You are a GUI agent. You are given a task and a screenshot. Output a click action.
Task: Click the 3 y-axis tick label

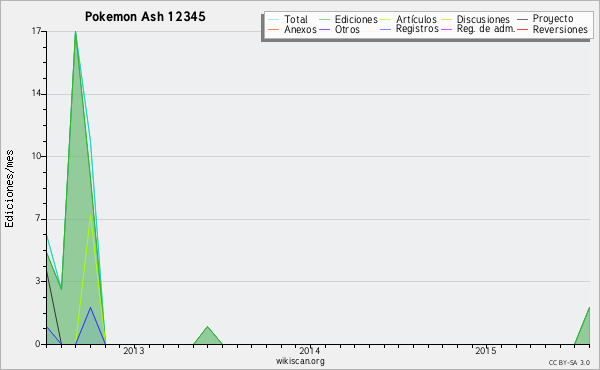click(x=38, y=281)
